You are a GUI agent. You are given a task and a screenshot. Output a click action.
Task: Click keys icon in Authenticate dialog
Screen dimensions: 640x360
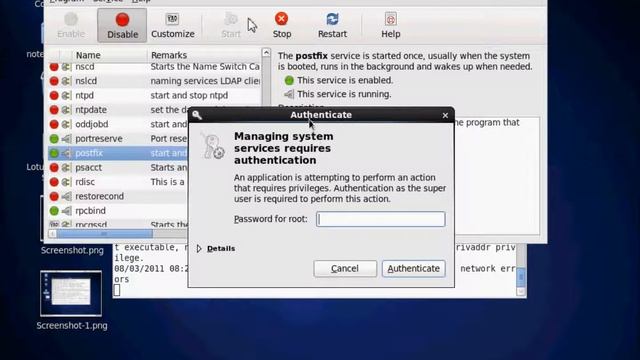tap(212, 146)
